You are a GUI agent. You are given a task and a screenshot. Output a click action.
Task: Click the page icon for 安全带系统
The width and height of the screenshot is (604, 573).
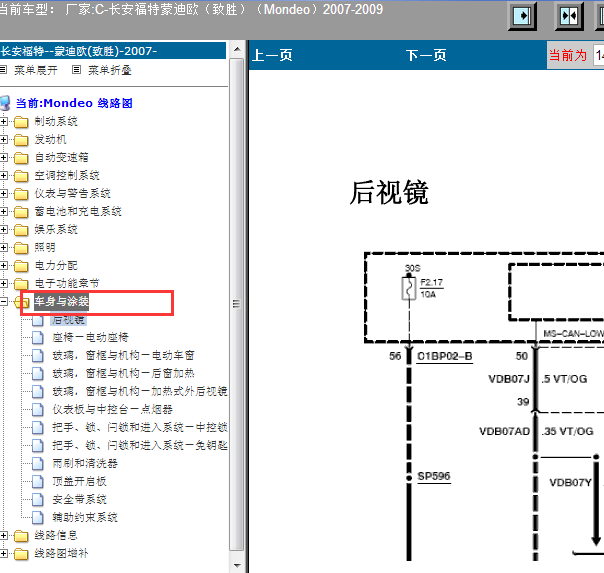coord(37,499)
